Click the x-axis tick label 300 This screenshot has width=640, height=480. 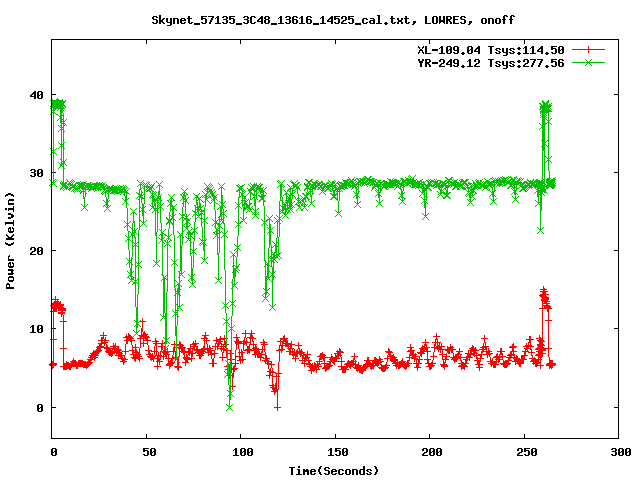[621, 452]
